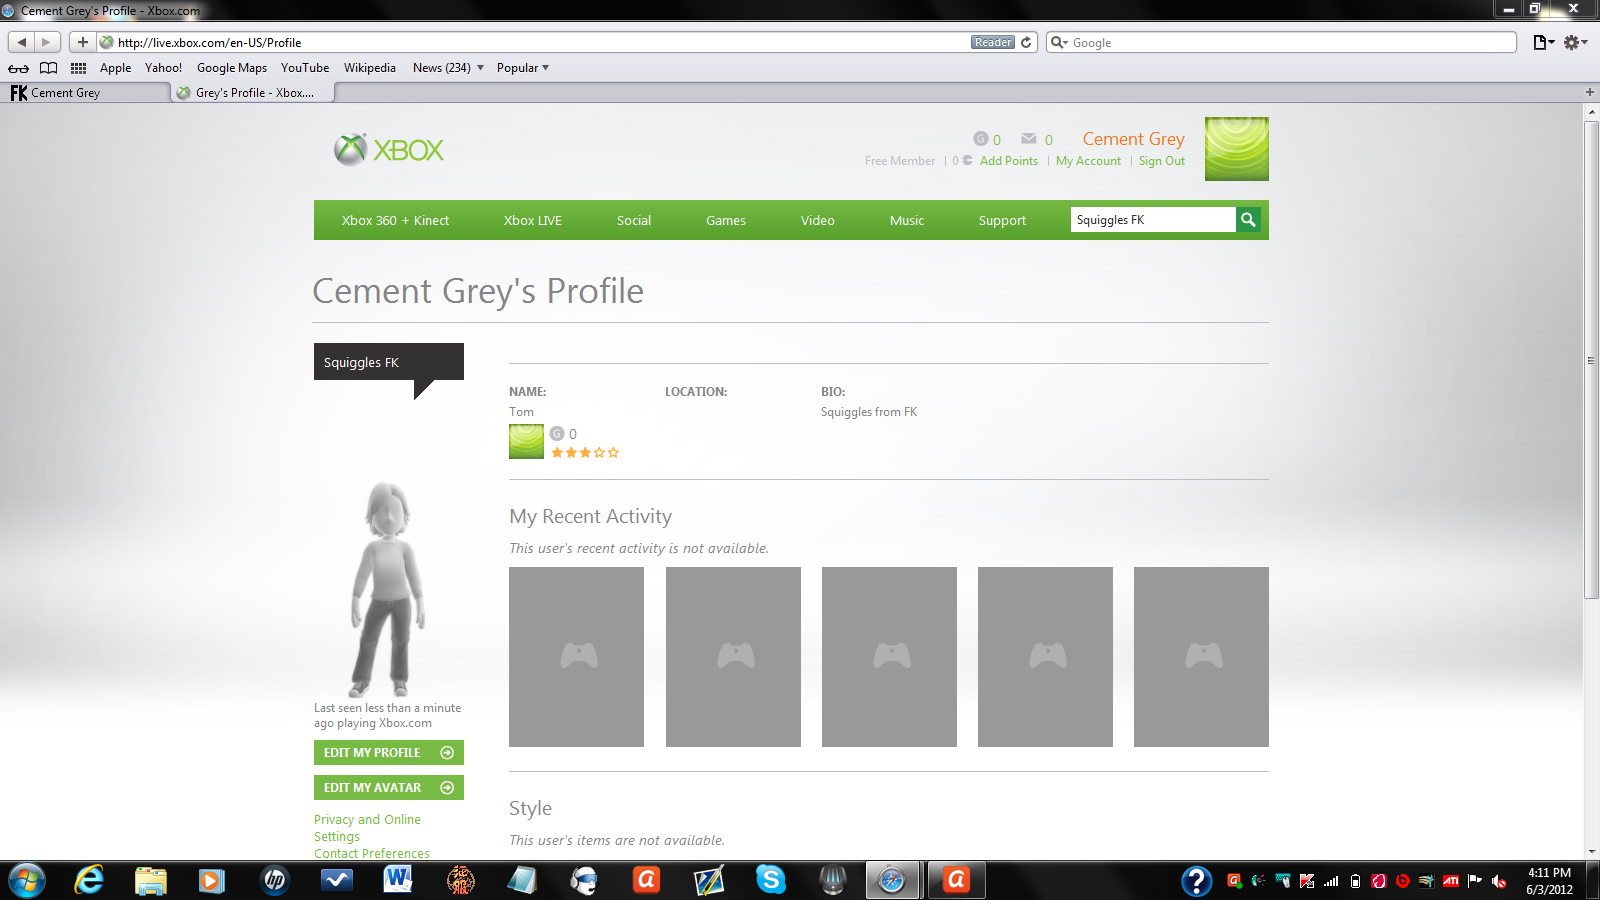Click the Edit My Avatar button

[389, 787]
